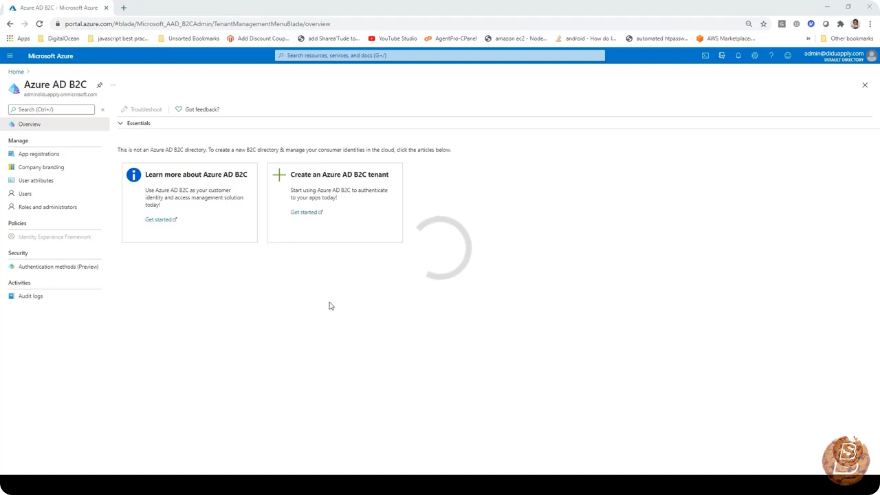Click Get started under Create an Azure AD B2C tenant

(306, 212)
